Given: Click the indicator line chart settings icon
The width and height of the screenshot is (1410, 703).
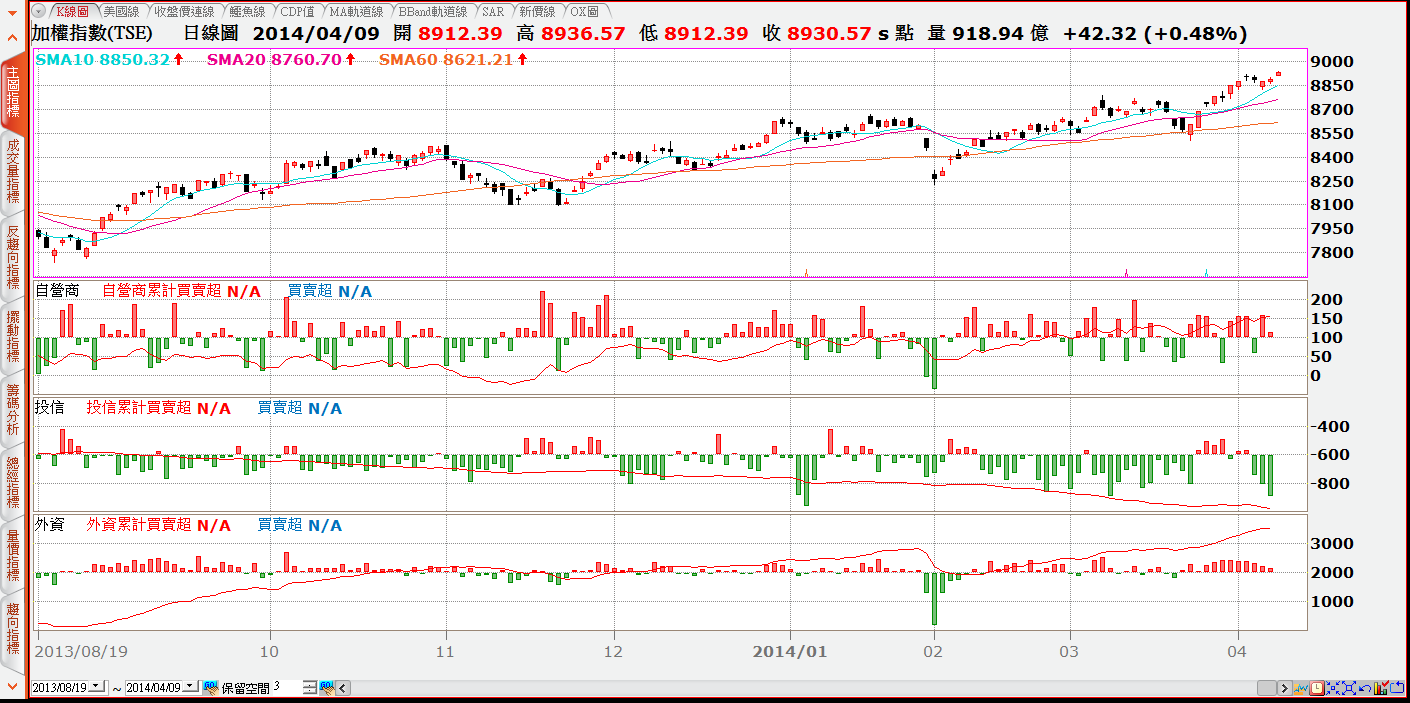Looking at the screenshot, I should 1301,688.
